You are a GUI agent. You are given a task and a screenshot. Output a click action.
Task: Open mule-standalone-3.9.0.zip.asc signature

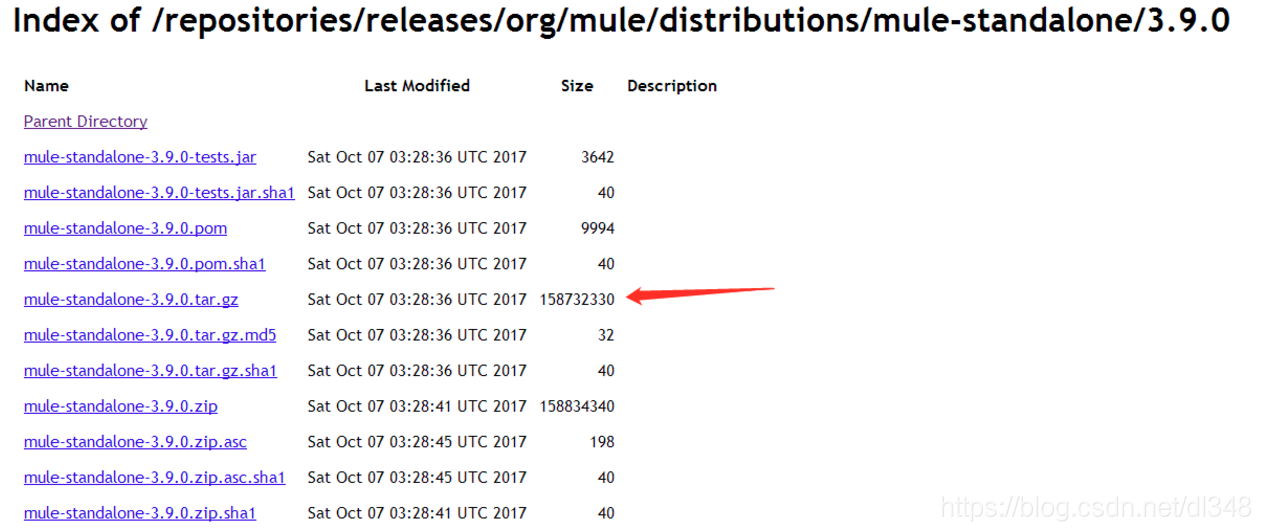(135, 442)
